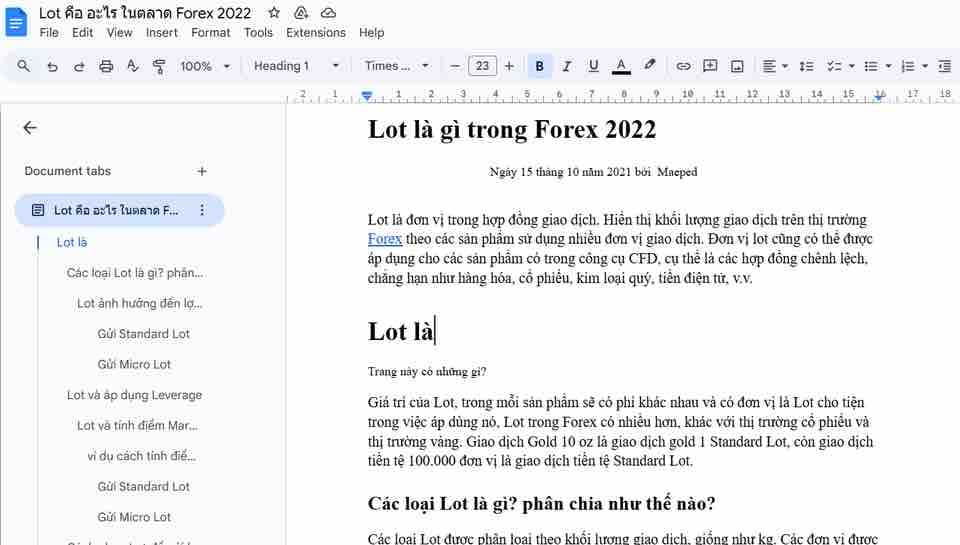Open the text color picker

pyautogui.click(x=621, y=66)
